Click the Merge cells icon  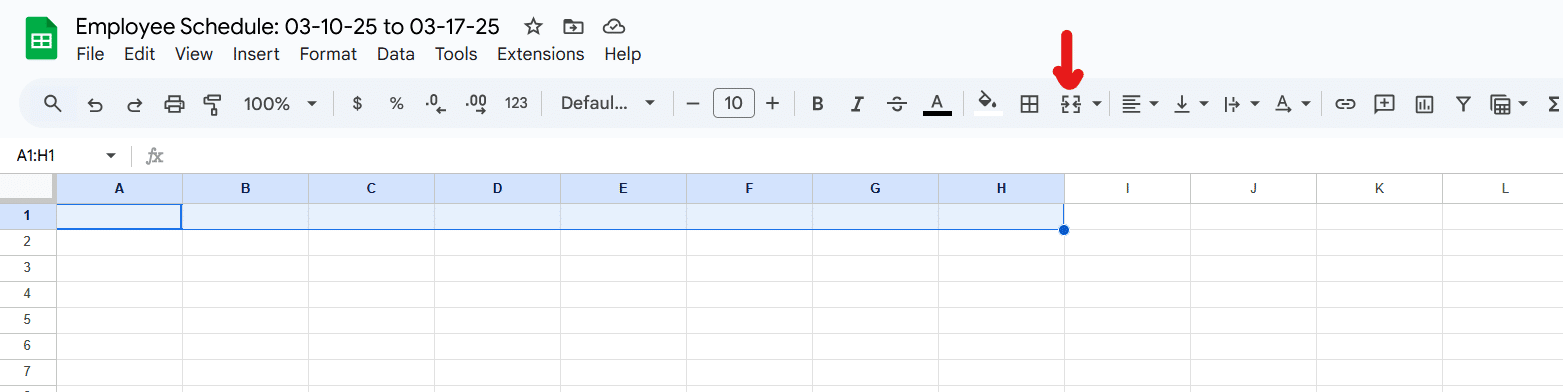(1070, 104)
